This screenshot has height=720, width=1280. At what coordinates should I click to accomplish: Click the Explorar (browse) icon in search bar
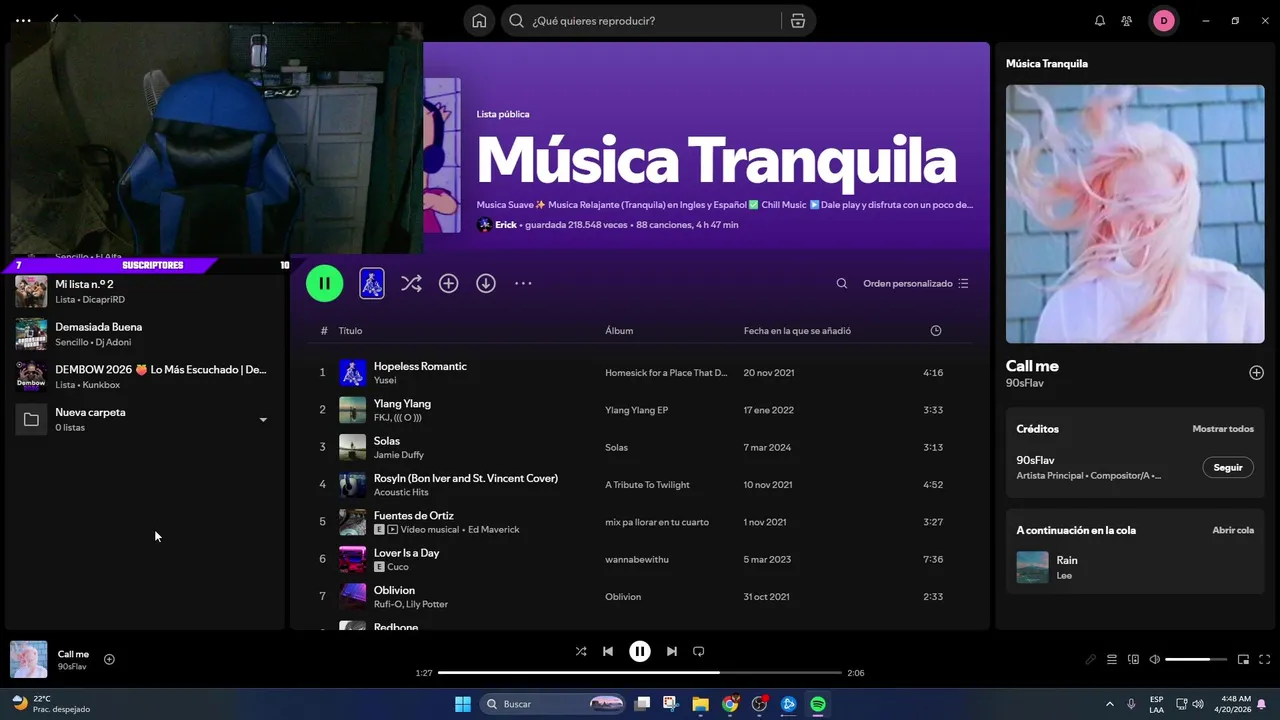797,21
